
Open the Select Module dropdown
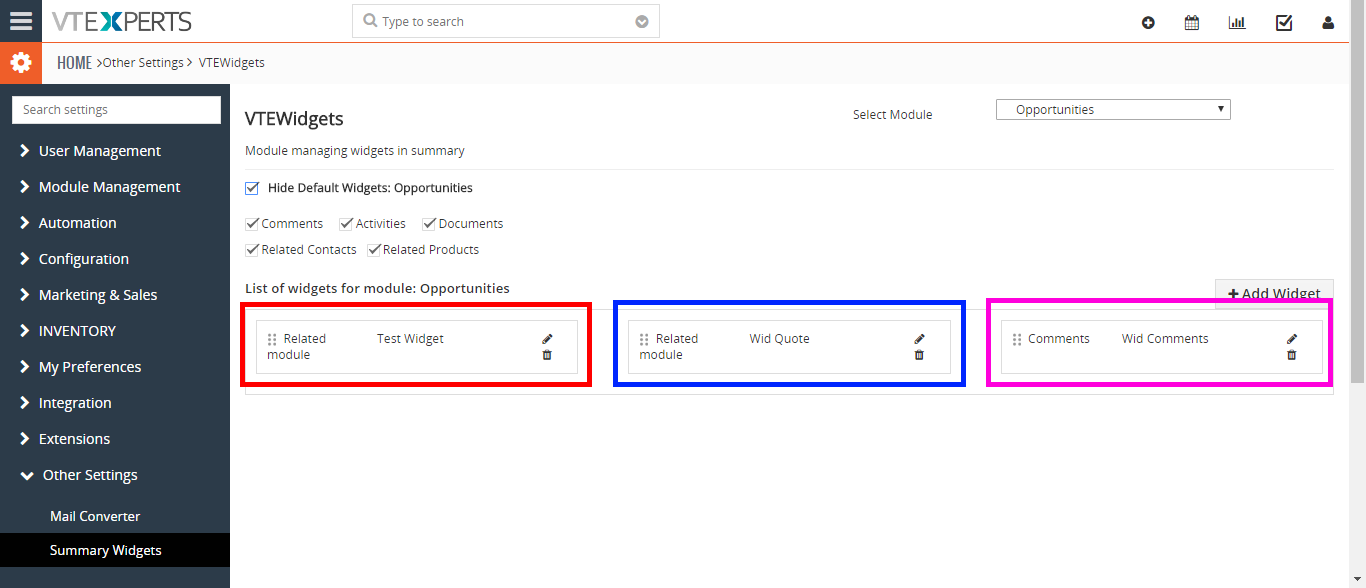pos(1113,110)
